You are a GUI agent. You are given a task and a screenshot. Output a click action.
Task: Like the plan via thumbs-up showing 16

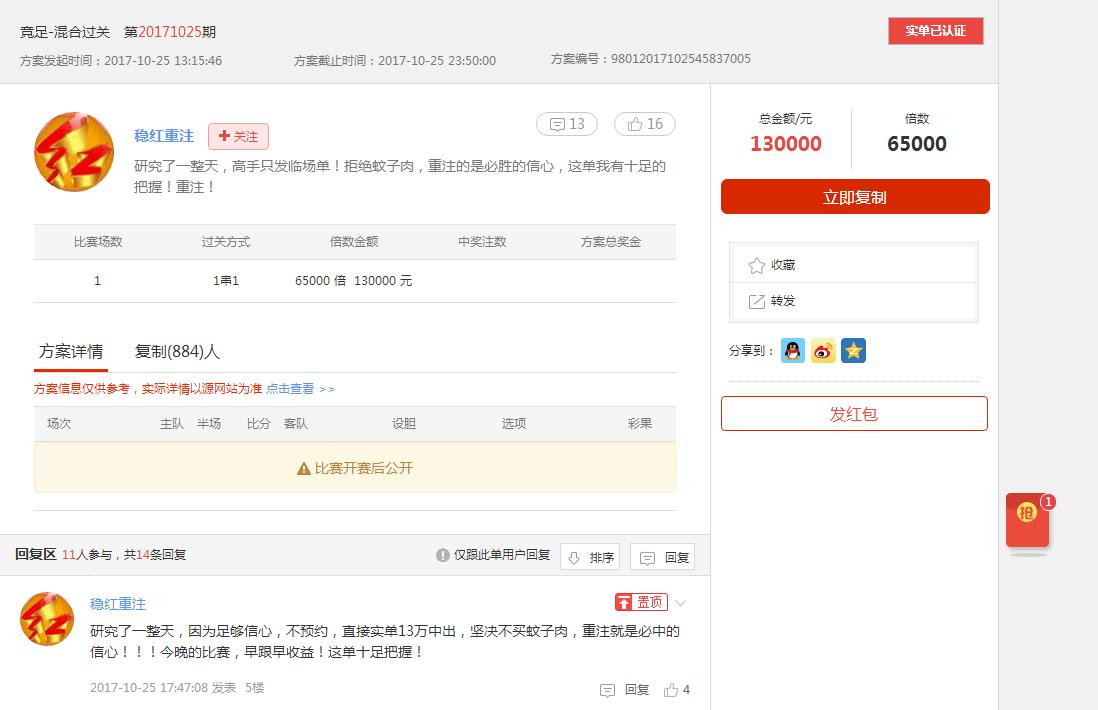[x=644, y=123]
